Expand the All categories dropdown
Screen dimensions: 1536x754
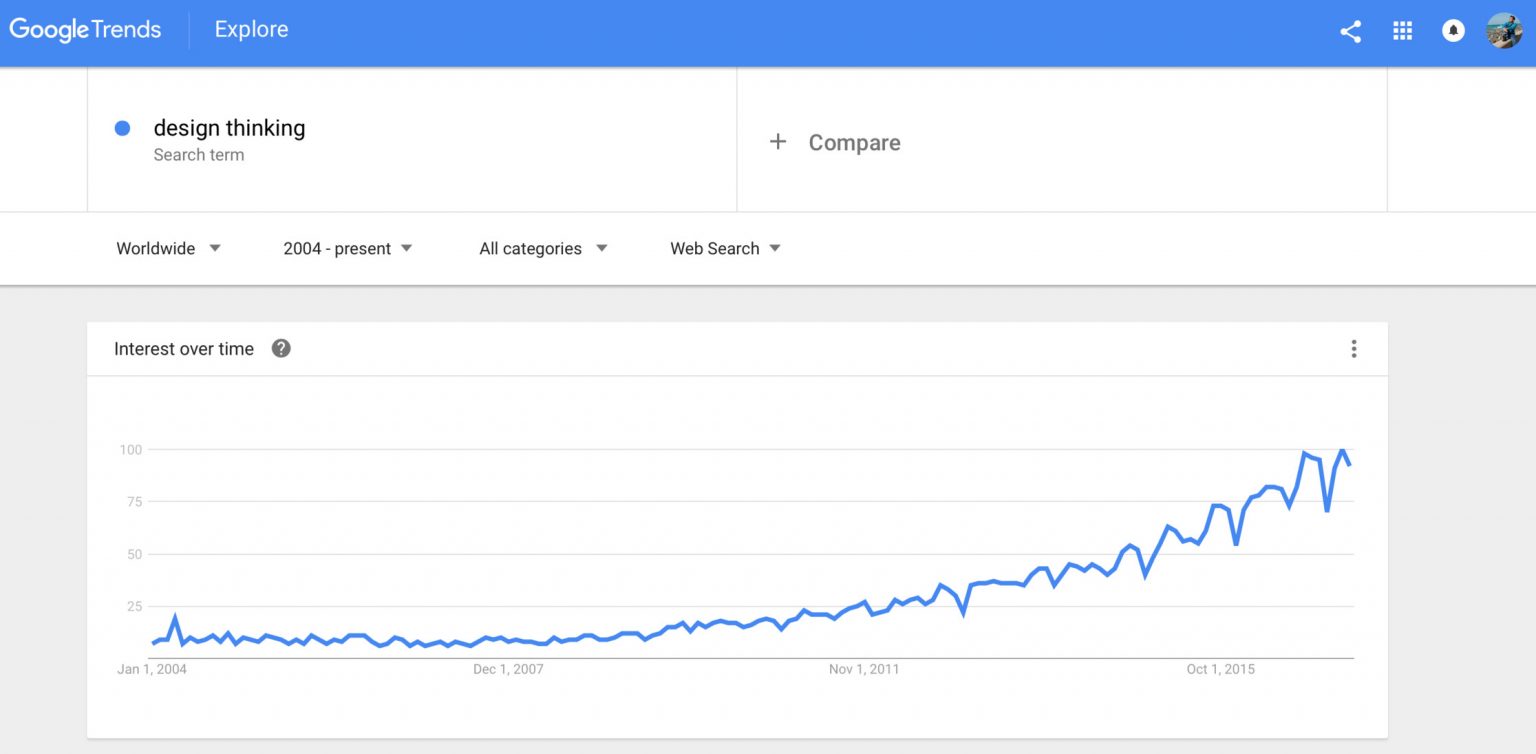coord(543,248)
